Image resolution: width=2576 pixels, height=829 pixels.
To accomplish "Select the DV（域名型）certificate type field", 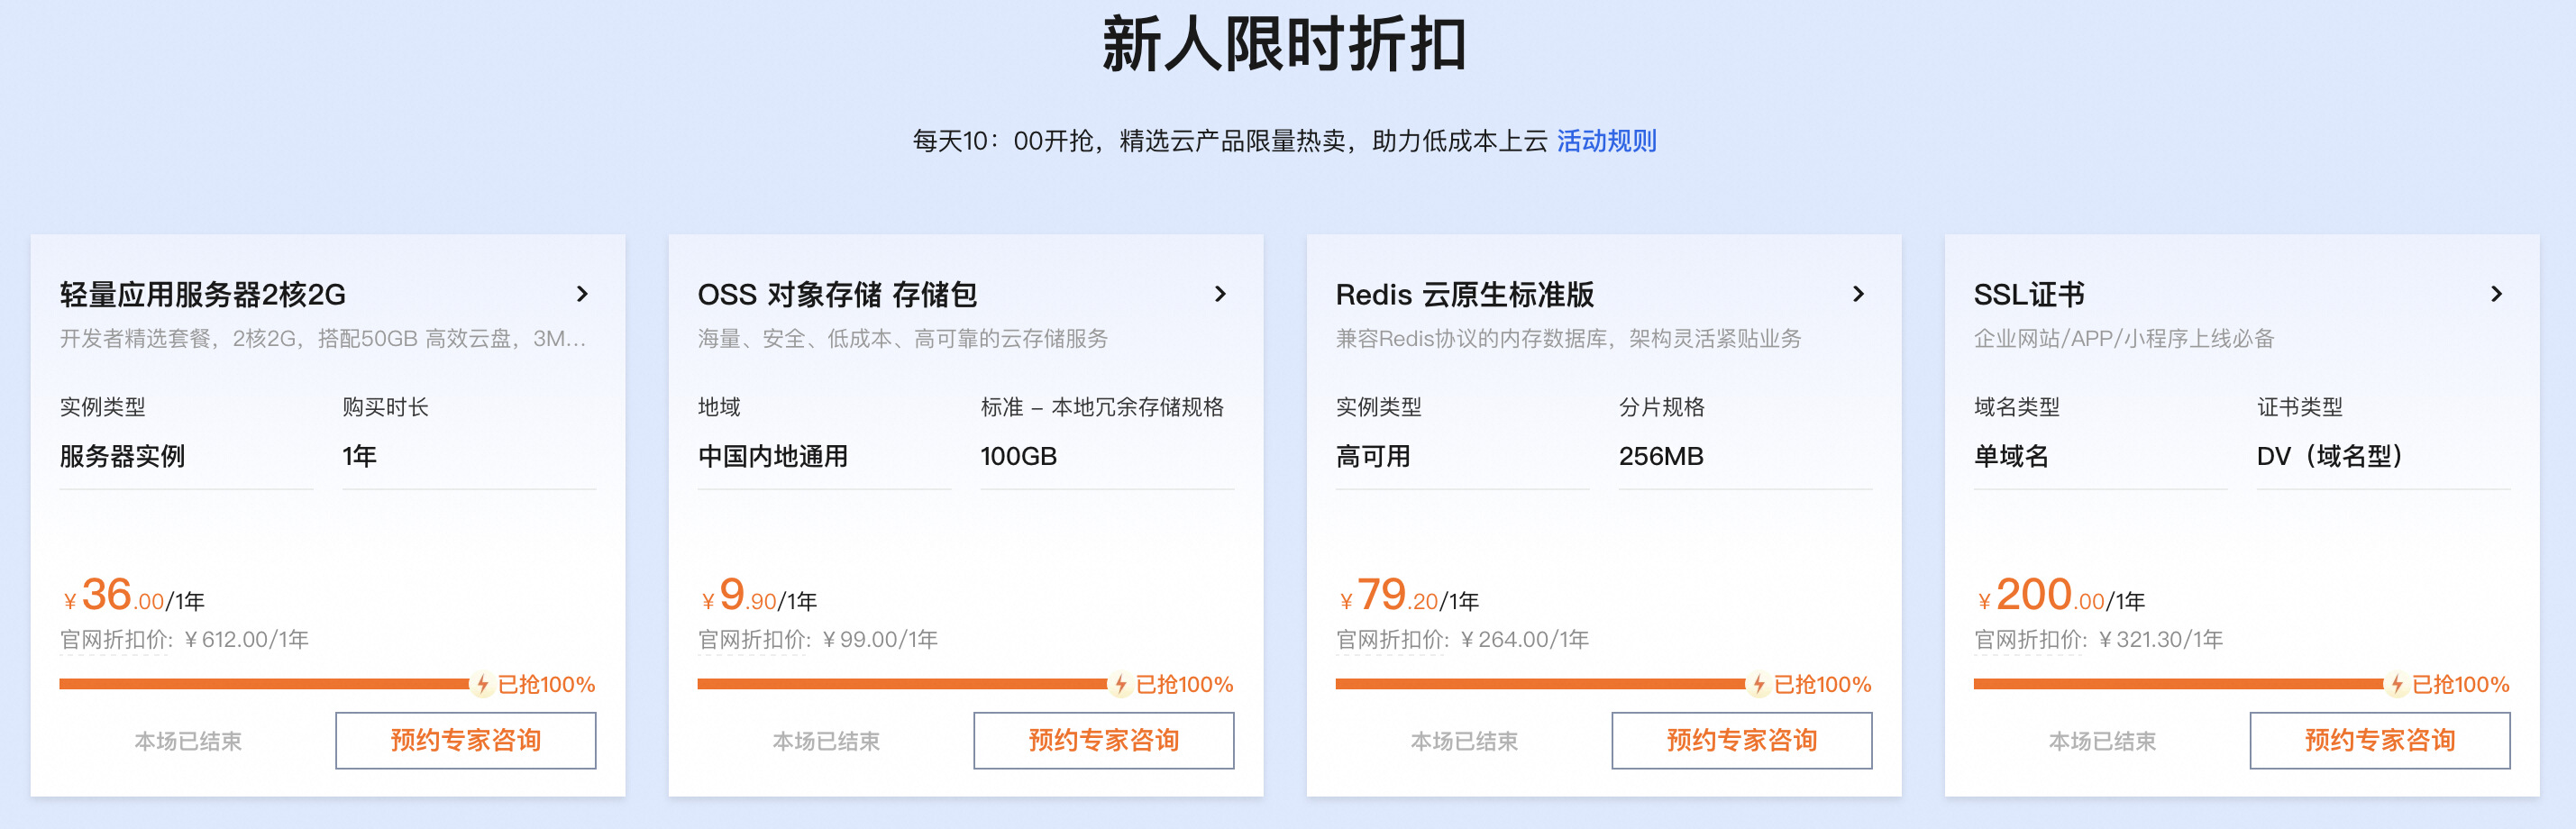I will 2383,456.
